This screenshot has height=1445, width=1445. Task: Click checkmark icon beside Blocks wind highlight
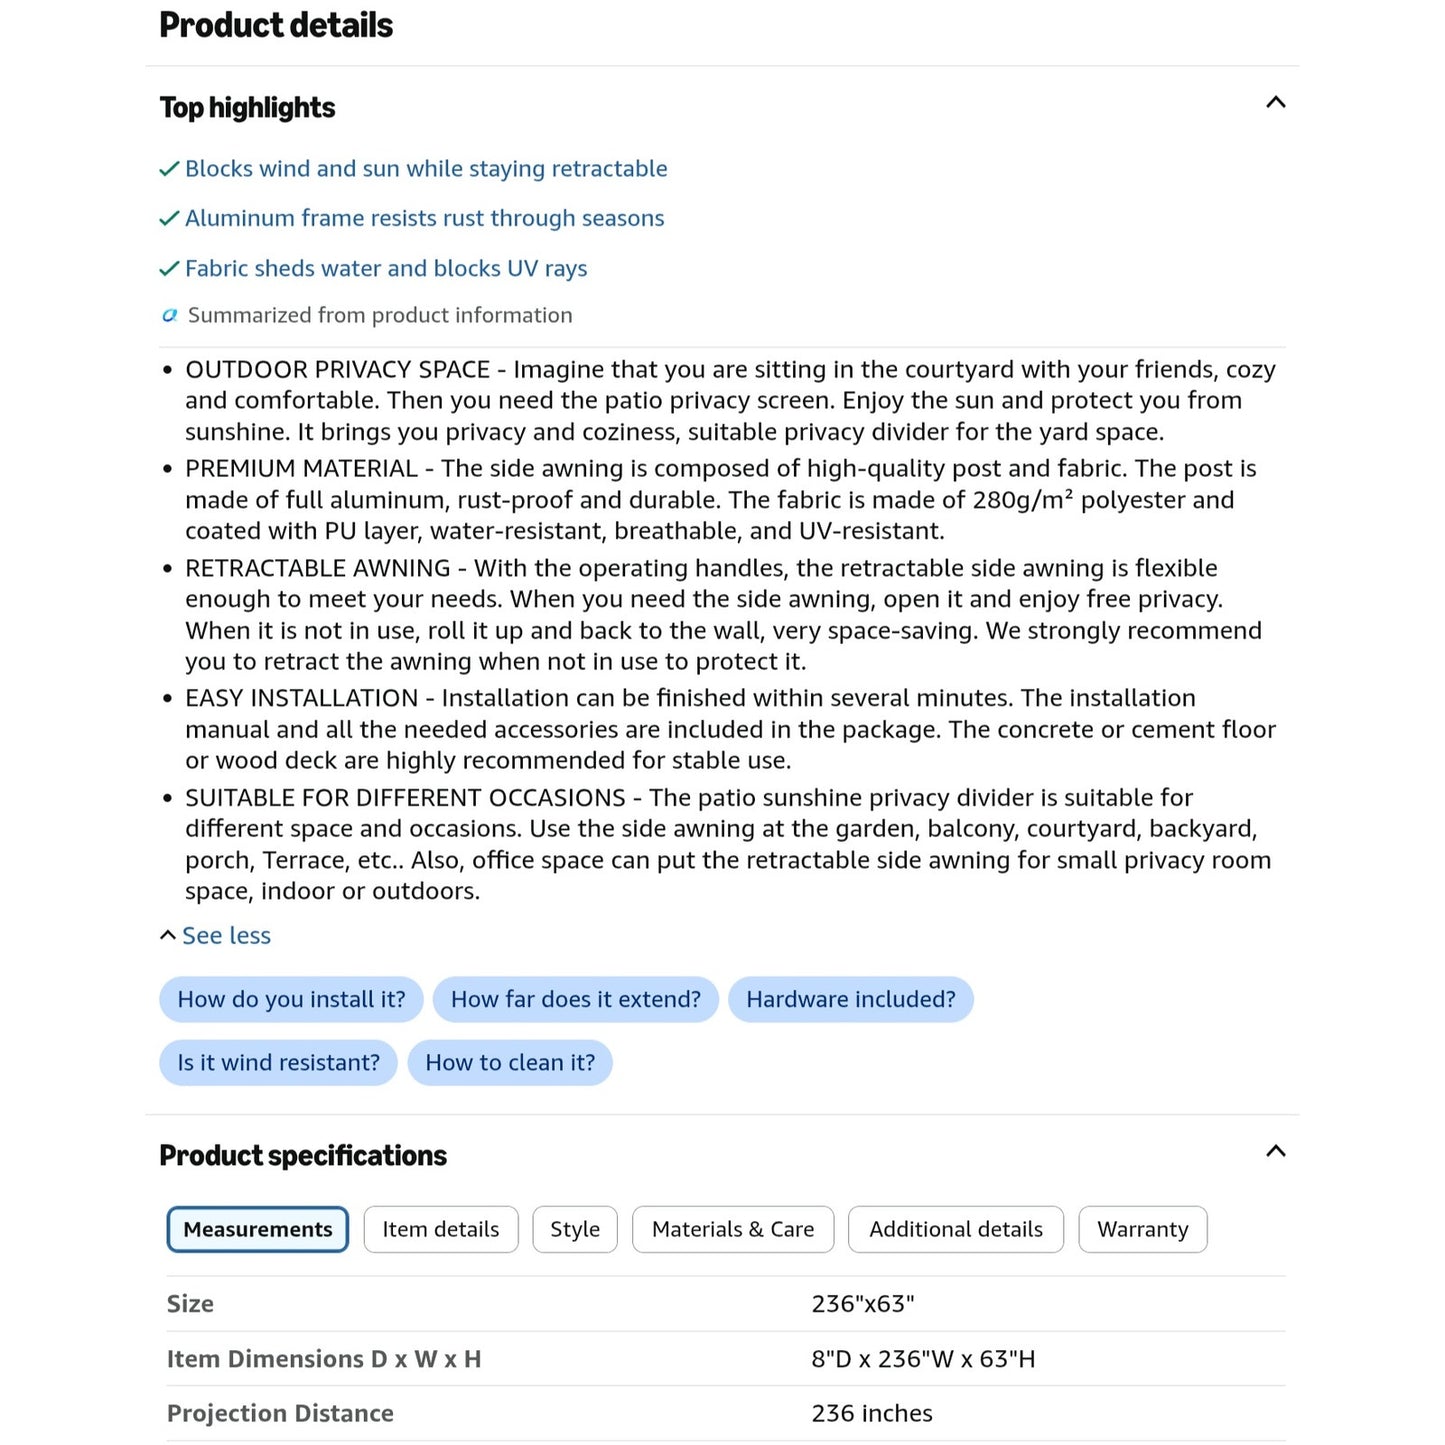(x=170, y=169)
